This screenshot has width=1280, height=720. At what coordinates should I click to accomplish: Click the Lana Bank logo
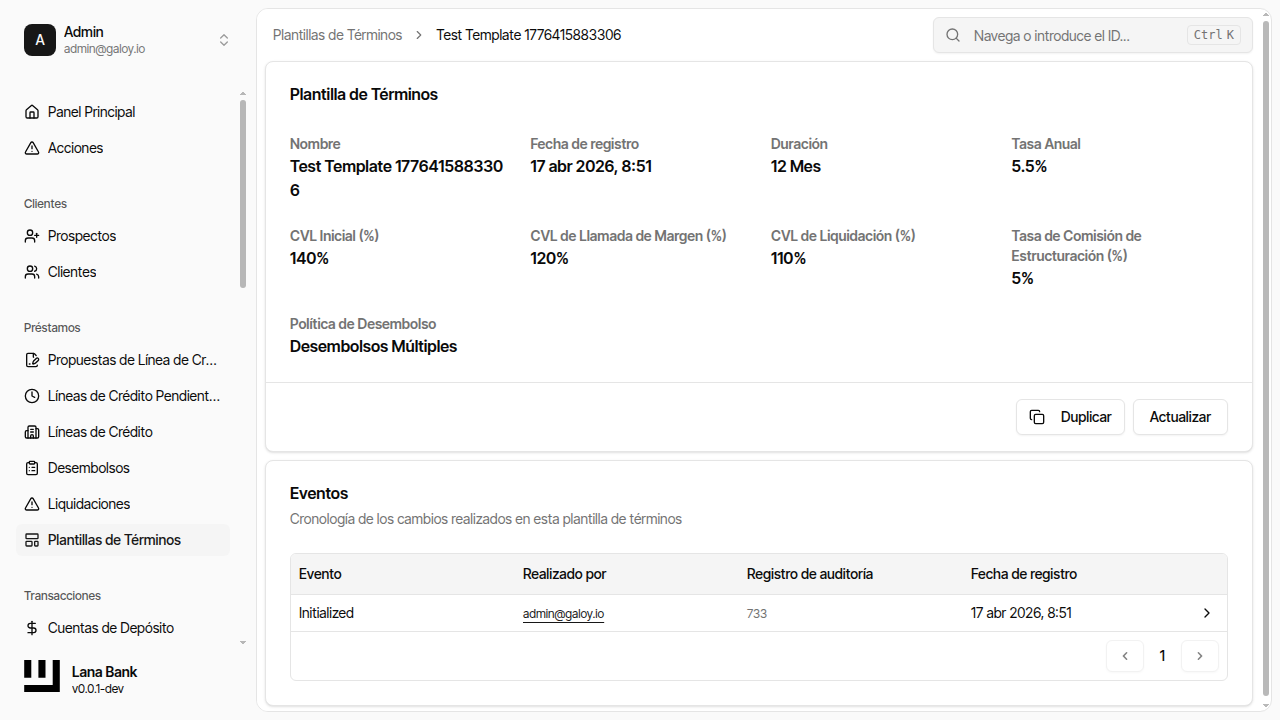(42, 677)
